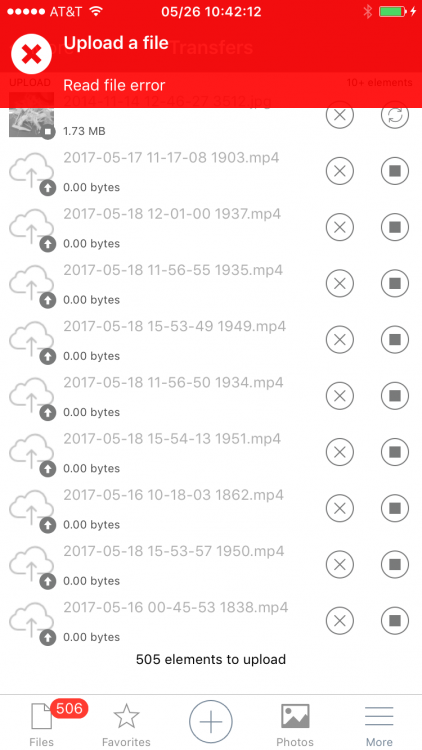Open the Photos tab
The image size is (422, 750).
[x=295, y=725]
